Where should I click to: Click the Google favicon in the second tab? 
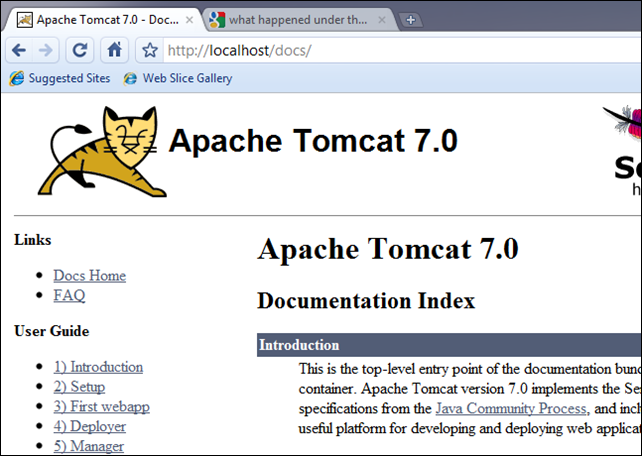click(217, 20)
